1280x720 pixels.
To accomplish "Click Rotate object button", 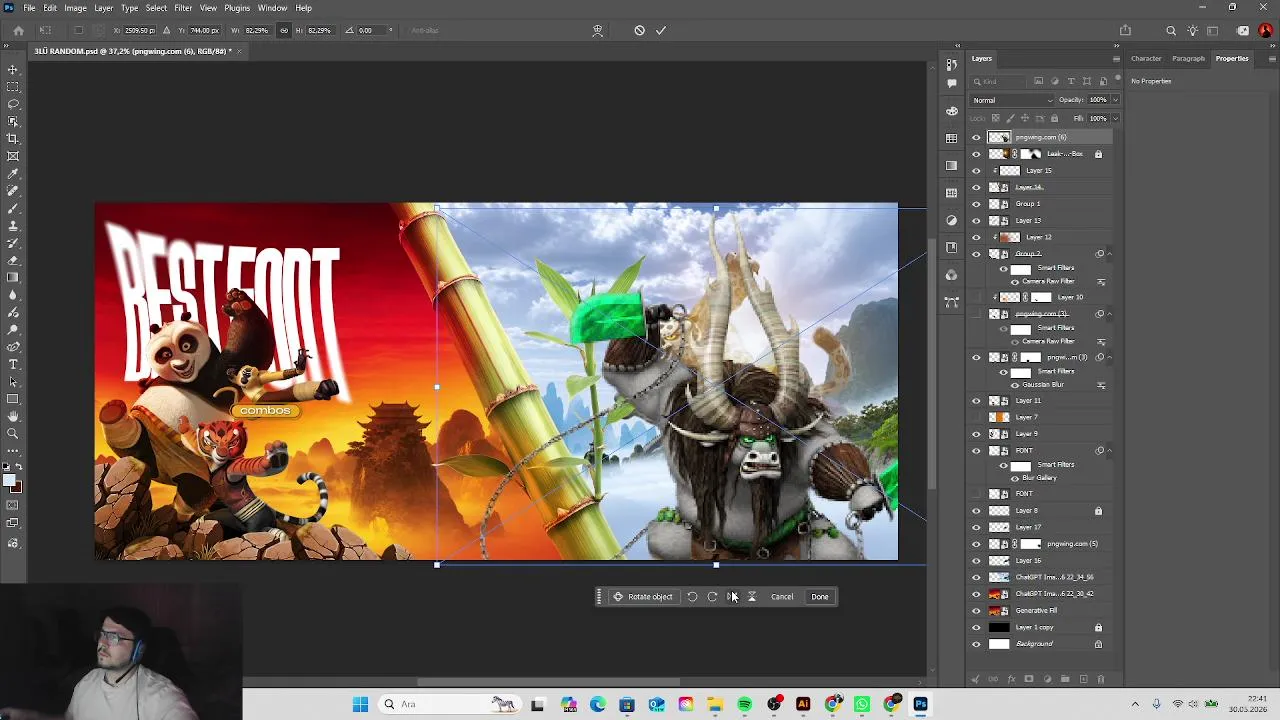I will click(643, 597).
